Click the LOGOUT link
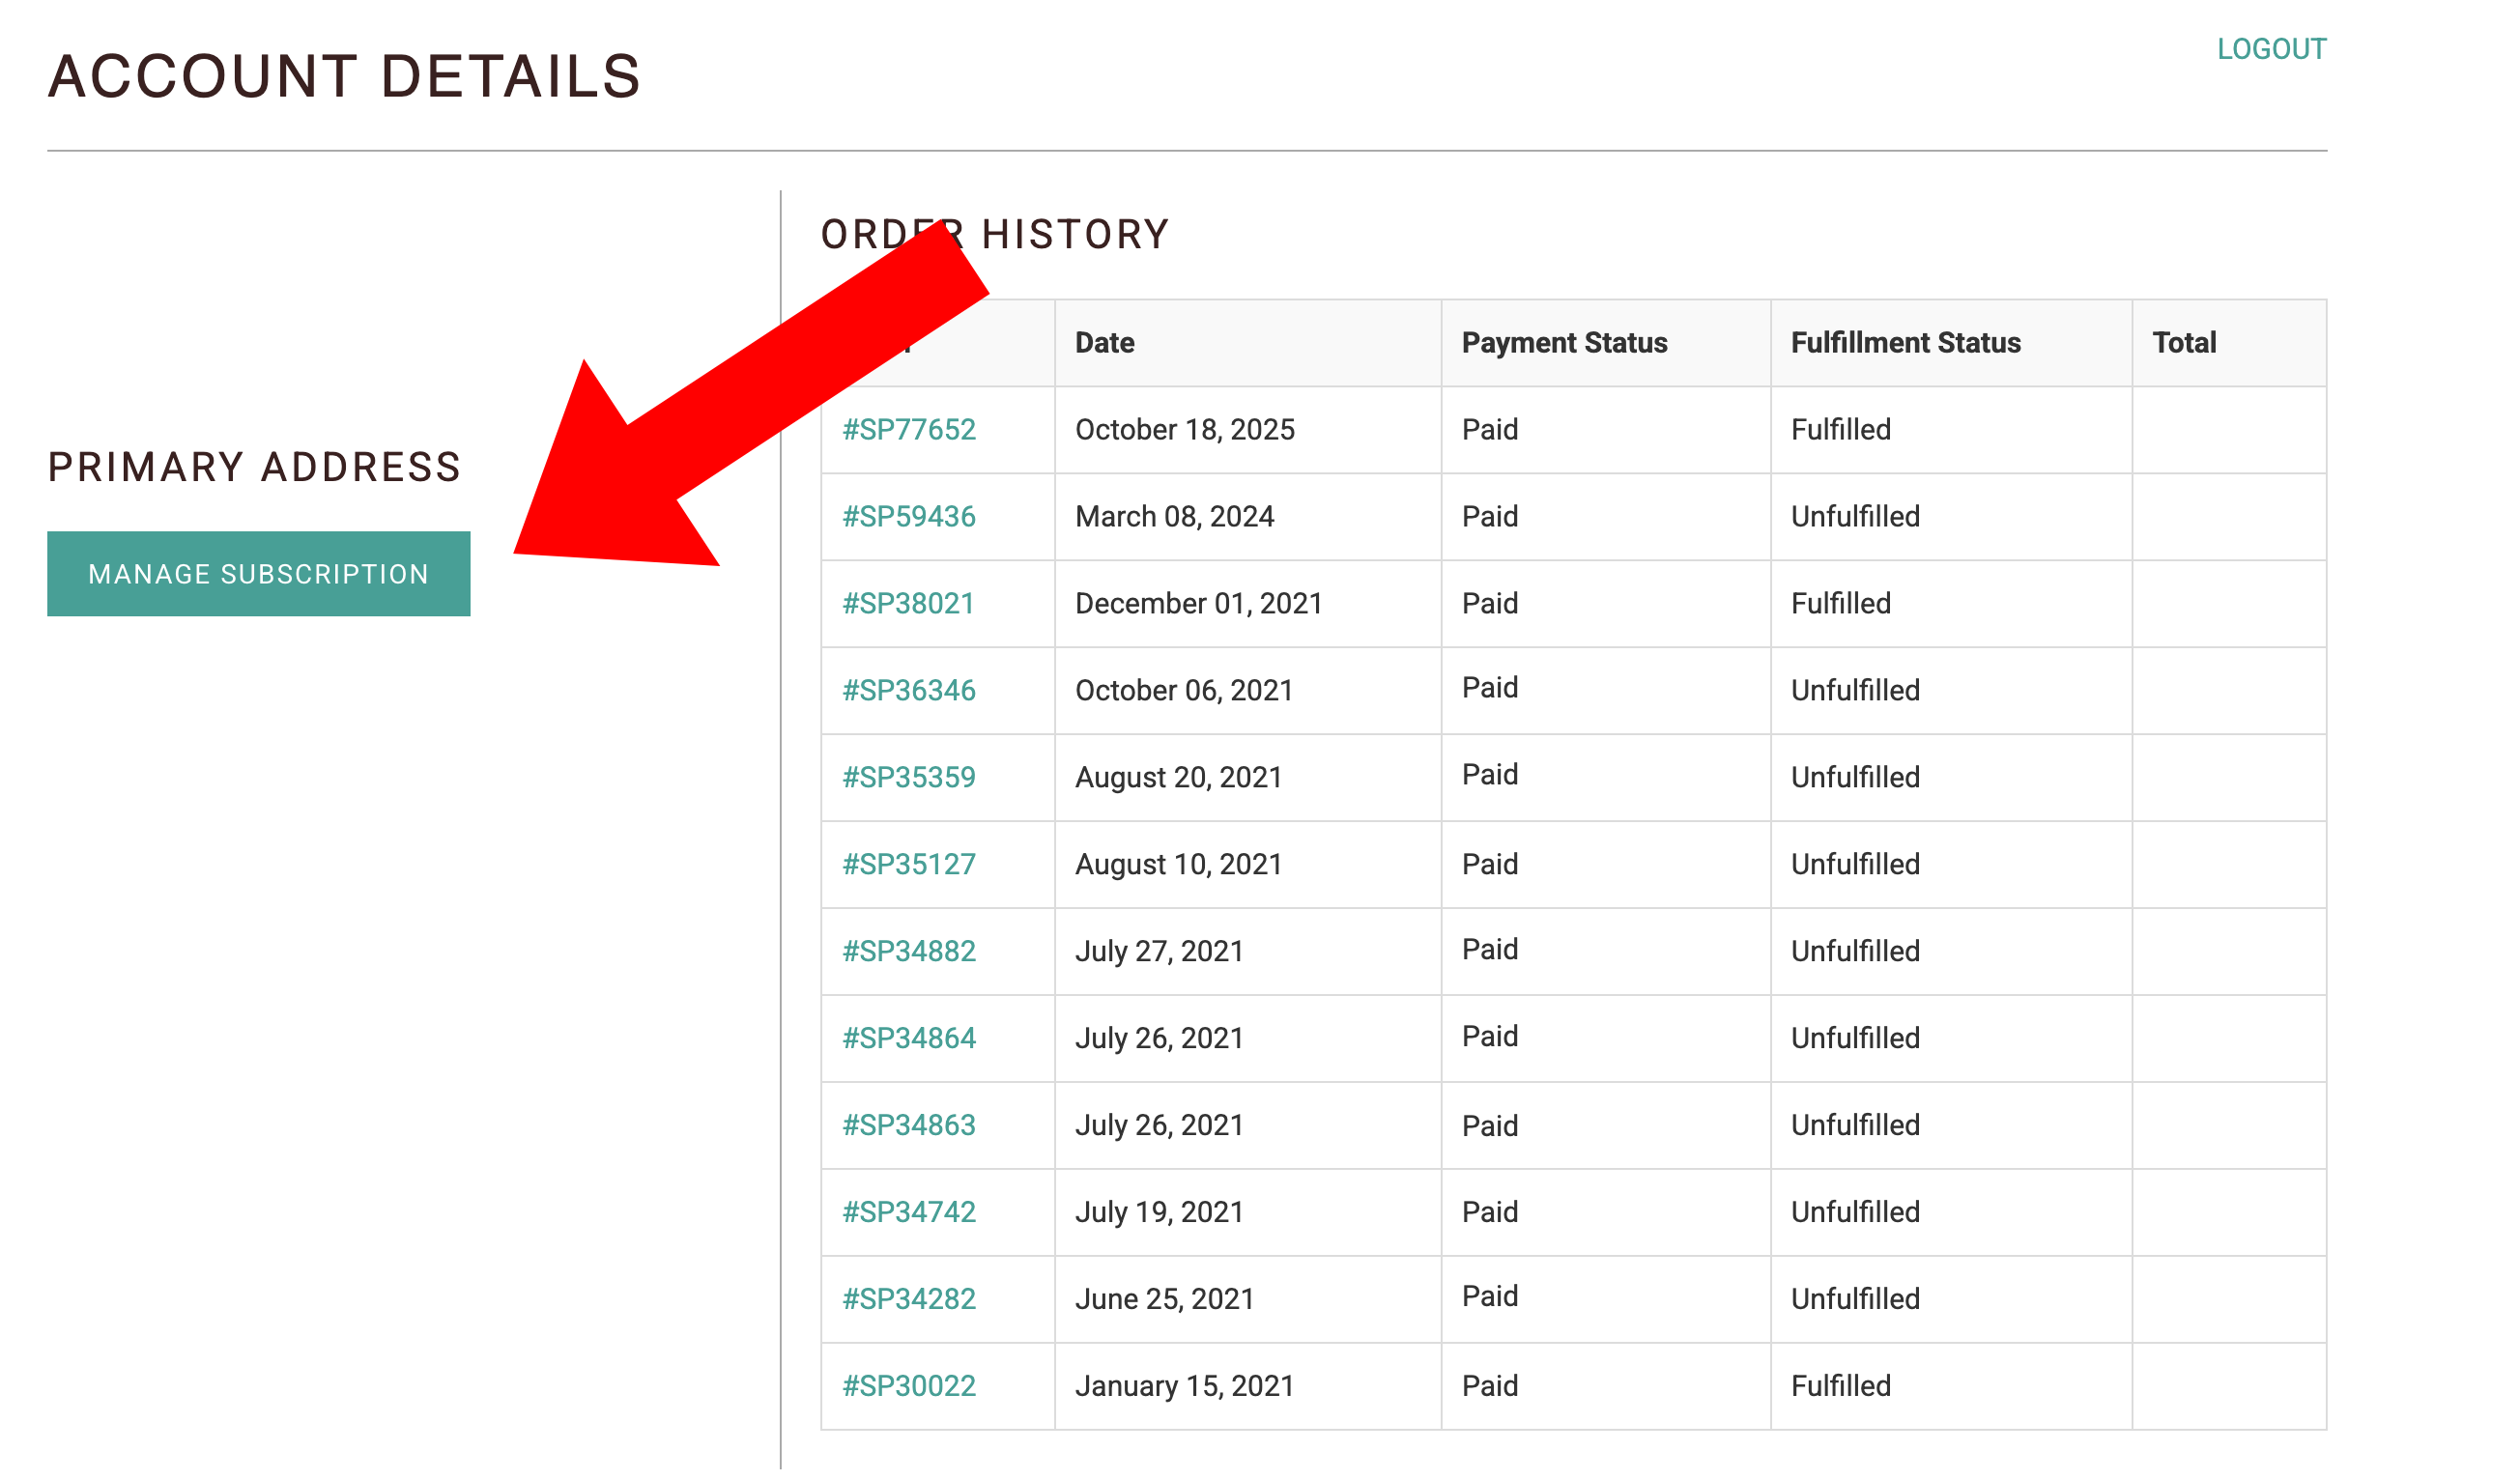2520x1480 pixels. (2270, 49)
